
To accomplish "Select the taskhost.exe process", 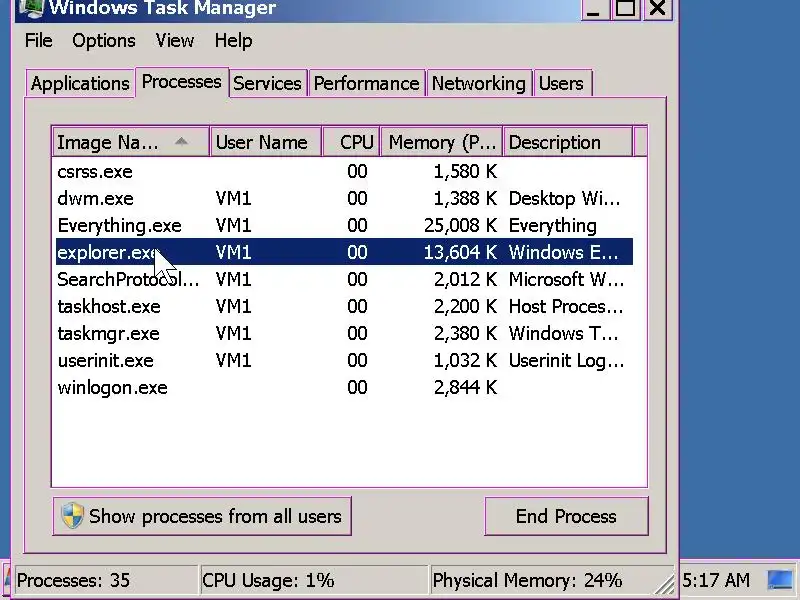I will (x=344, y=306).
